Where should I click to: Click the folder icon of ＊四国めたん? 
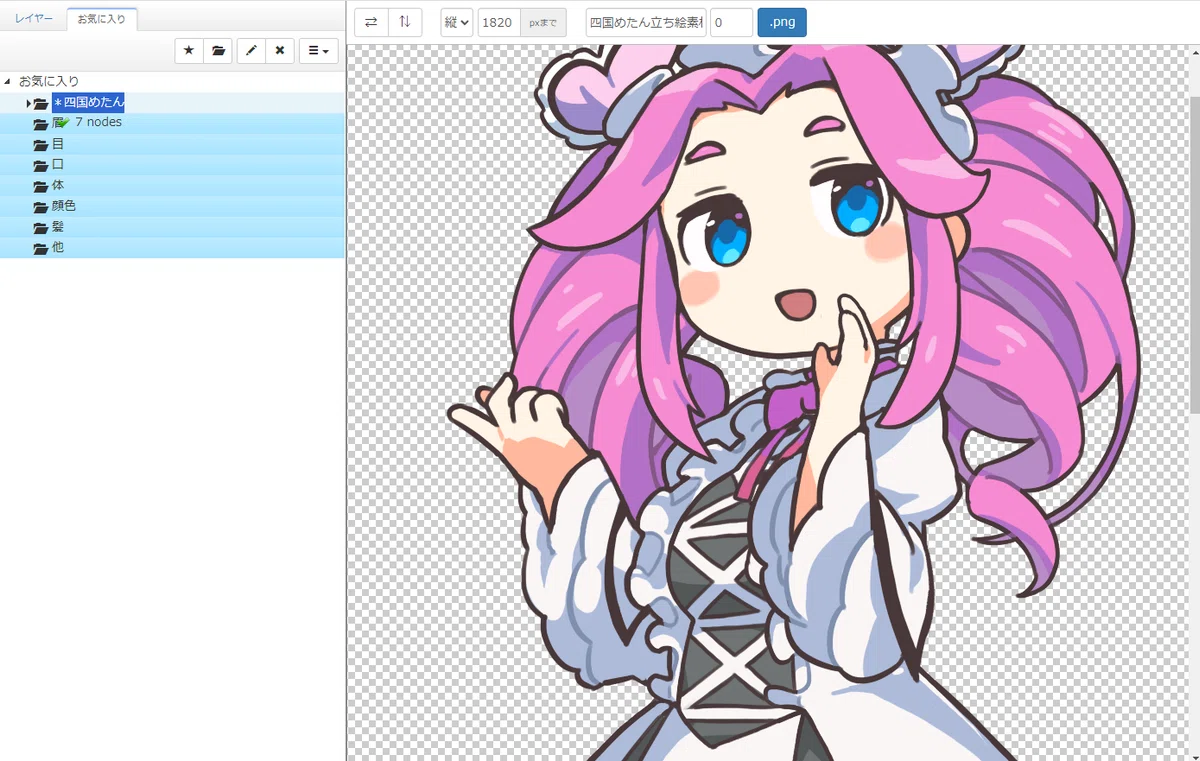pos(41,103)
